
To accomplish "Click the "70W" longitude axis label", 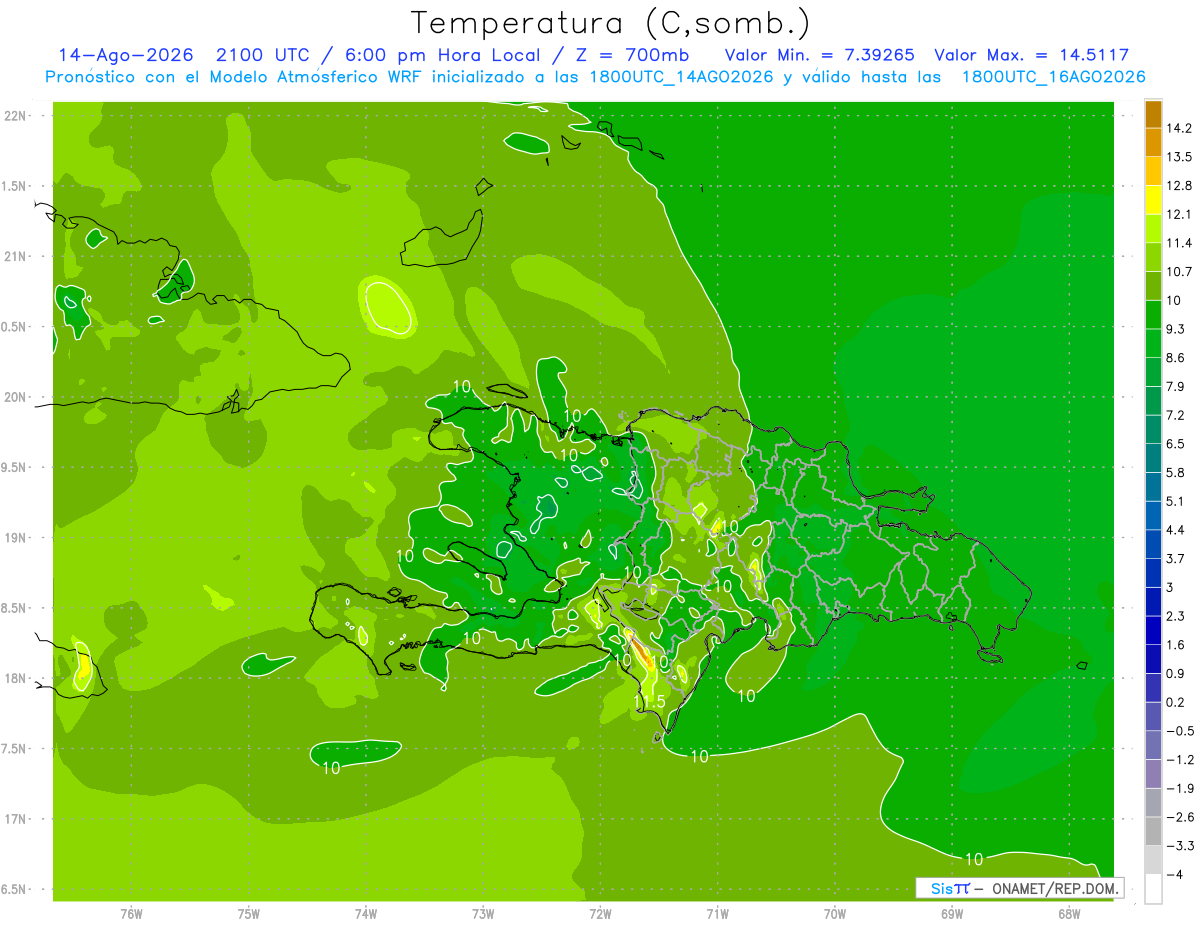I will (835, 914).
